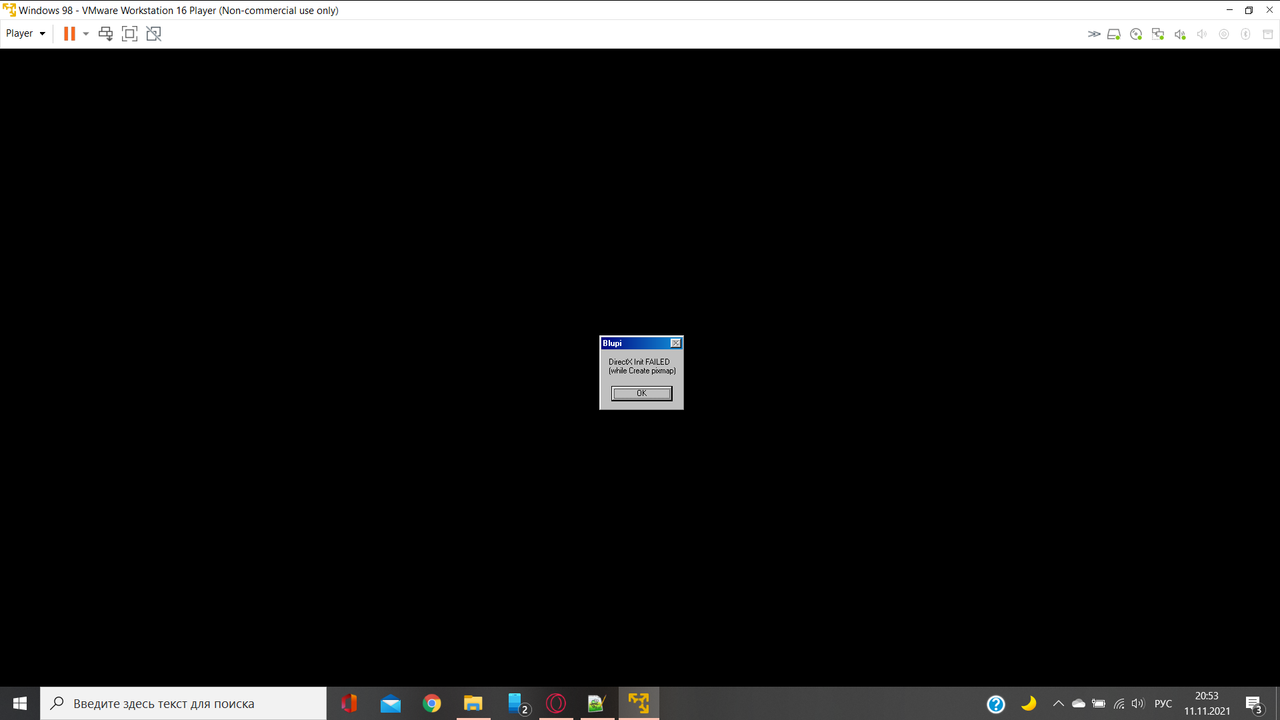This screenshot has height=720, width=1280.
Task: Switch to VMware Player taskbar icon
Action: click(638, 703)
